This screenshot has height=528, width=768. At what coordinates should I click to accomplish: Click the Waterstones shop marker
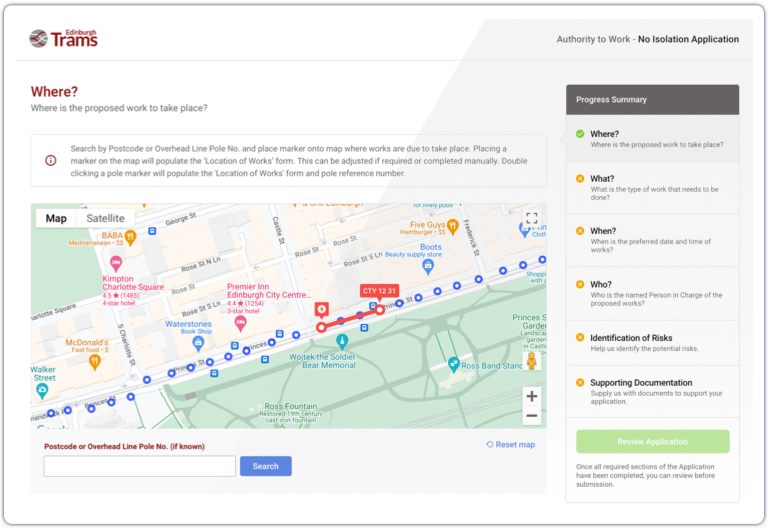198,343
